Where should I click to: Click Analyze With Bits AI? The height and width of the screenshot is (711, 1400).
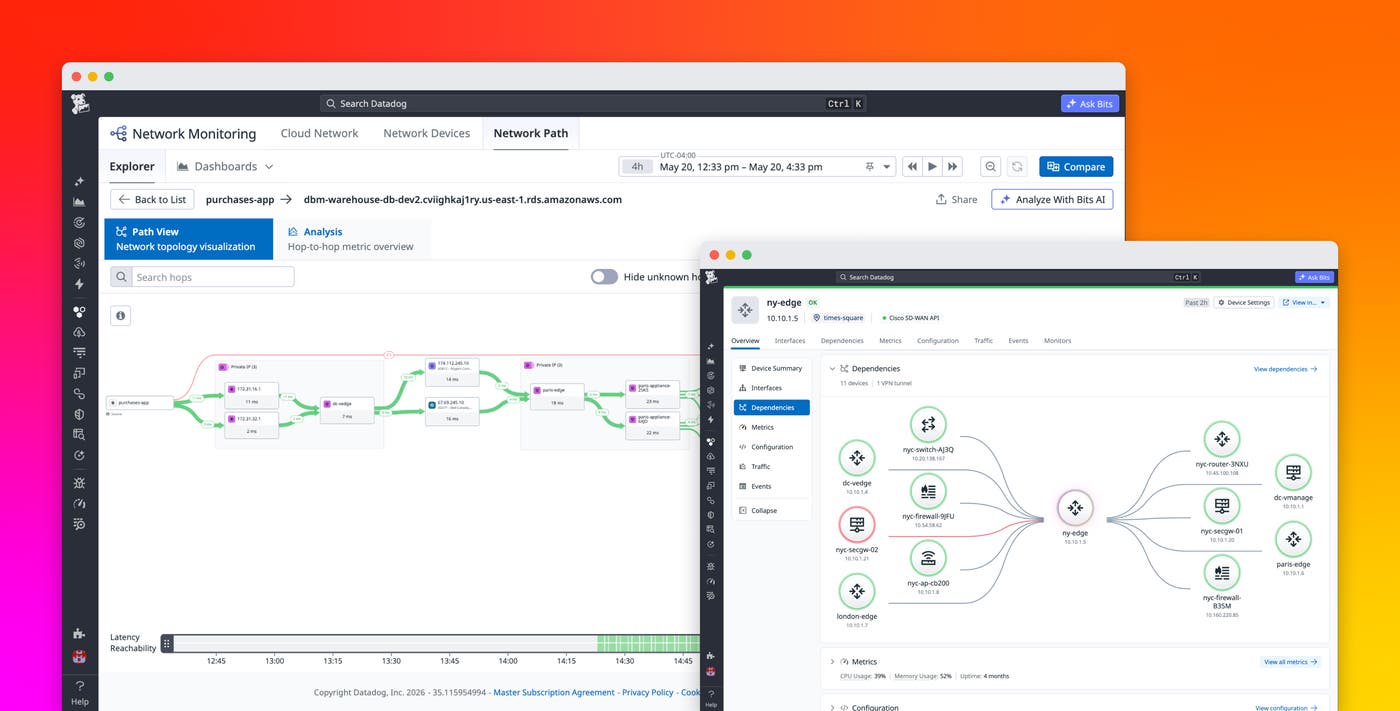[x=1052, y=199]
